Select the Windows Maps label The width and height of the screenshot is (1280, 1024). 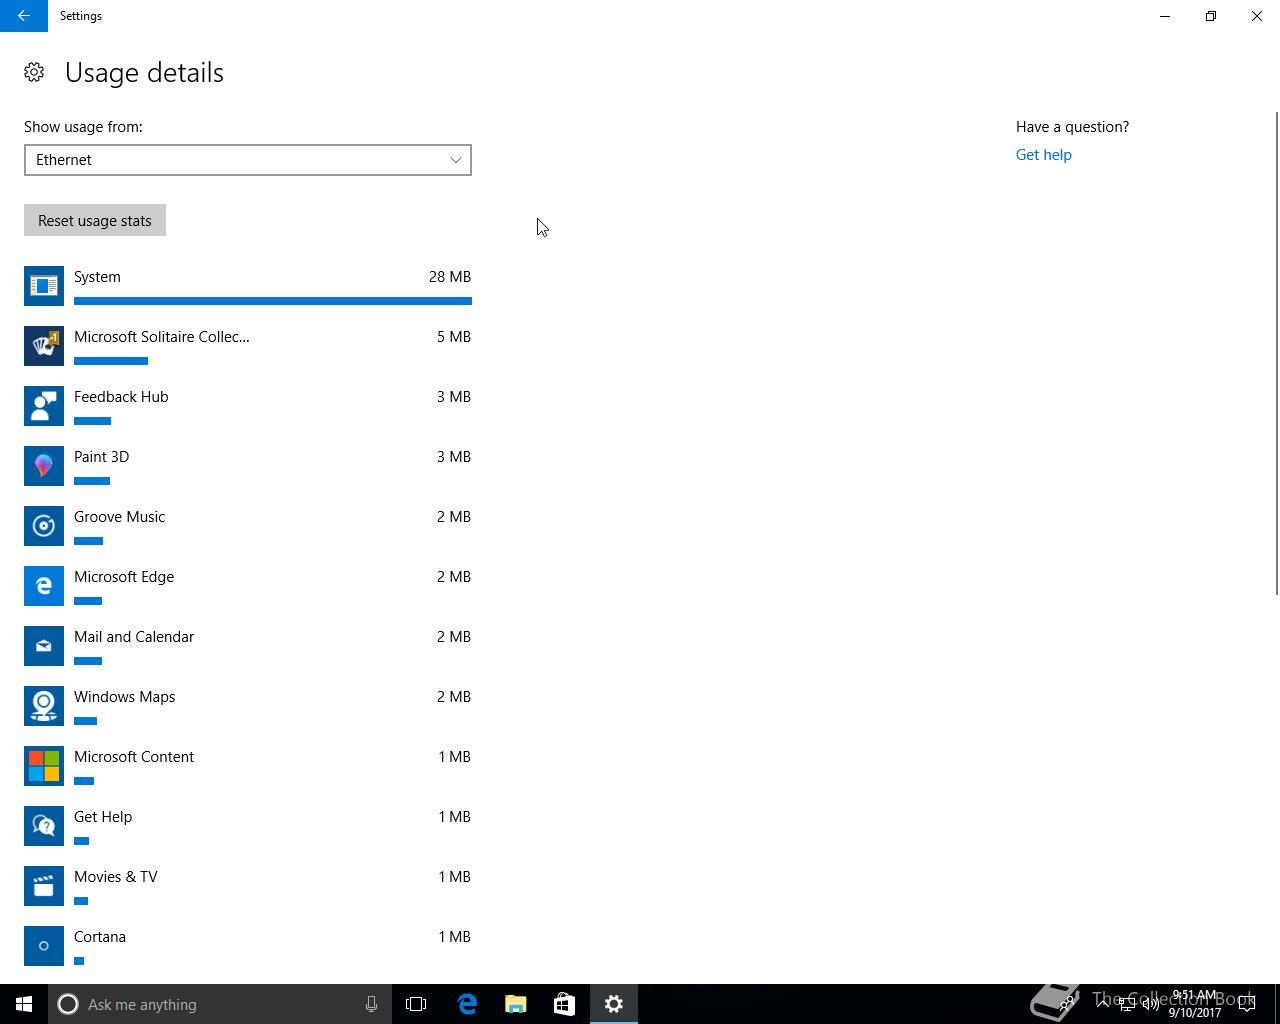124,697
